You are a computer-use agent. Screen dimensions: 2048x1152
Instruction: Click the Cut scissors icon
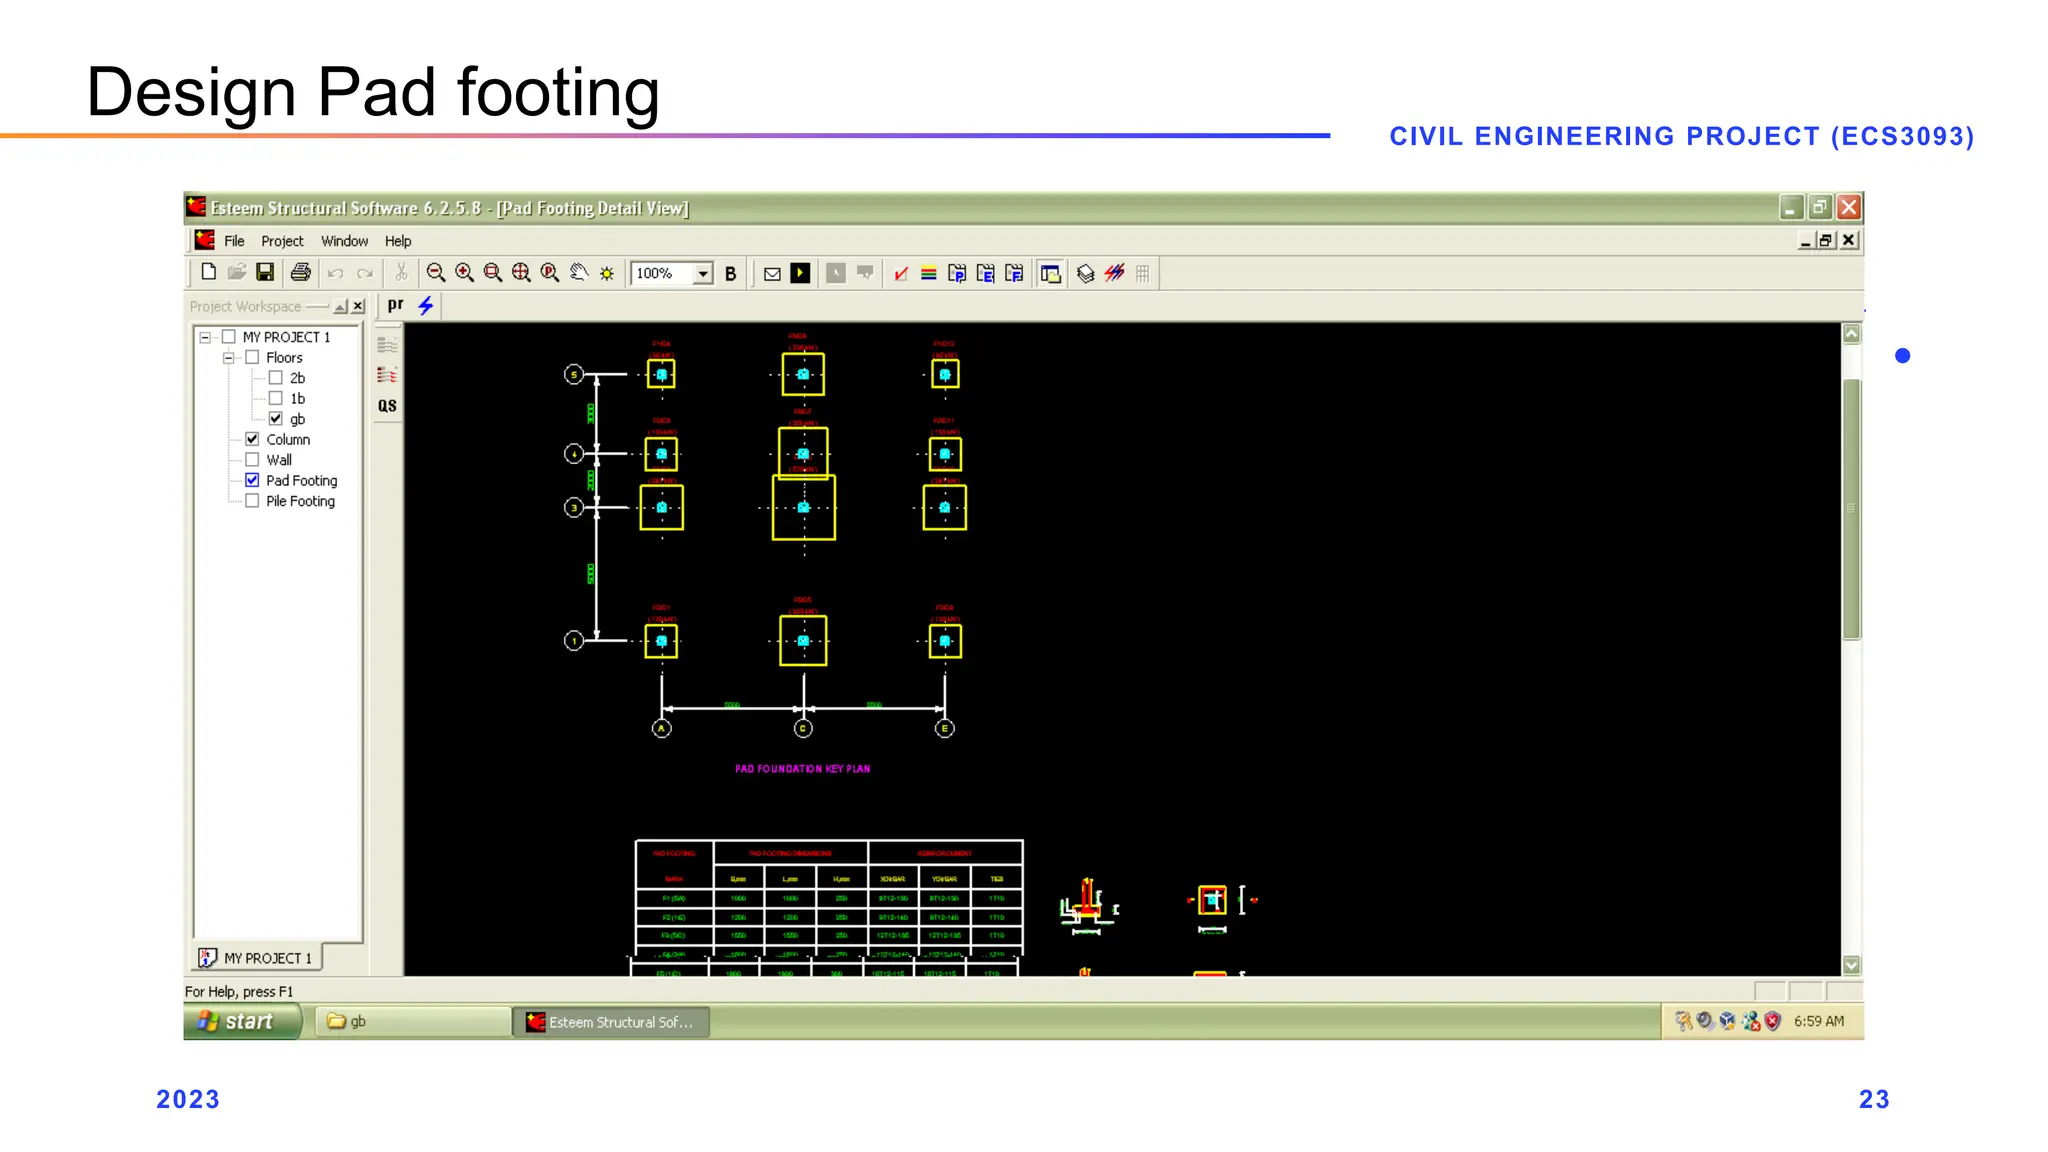point(401,272)
